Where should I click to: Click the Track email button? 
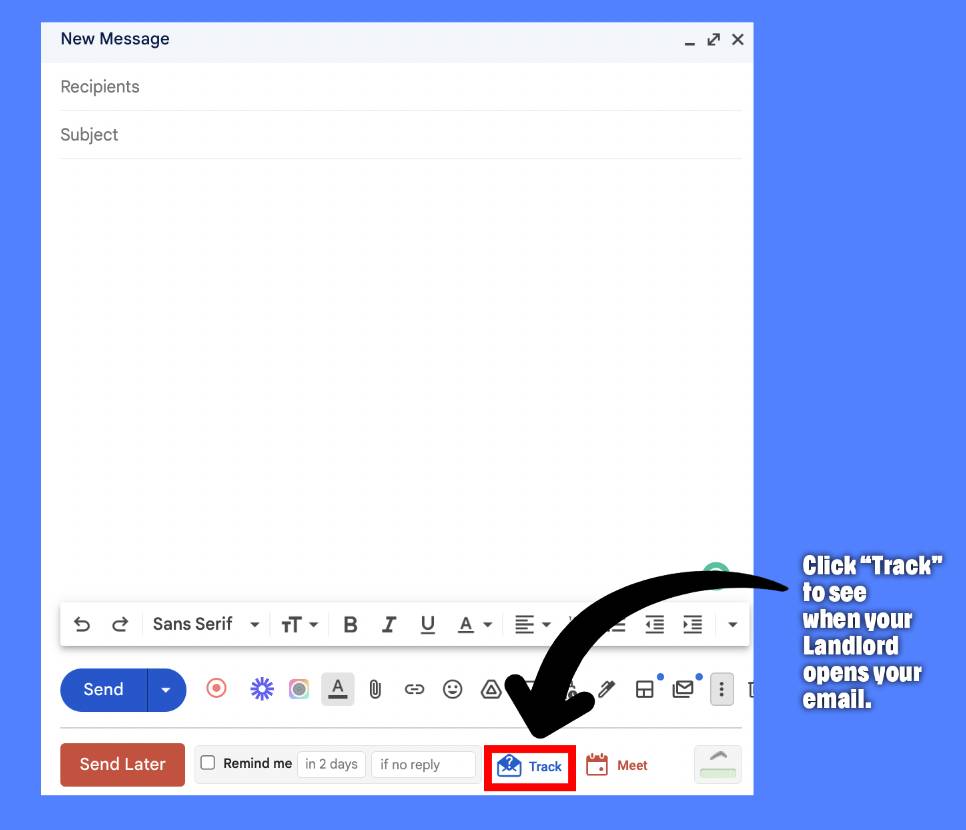tap(530, 766)
